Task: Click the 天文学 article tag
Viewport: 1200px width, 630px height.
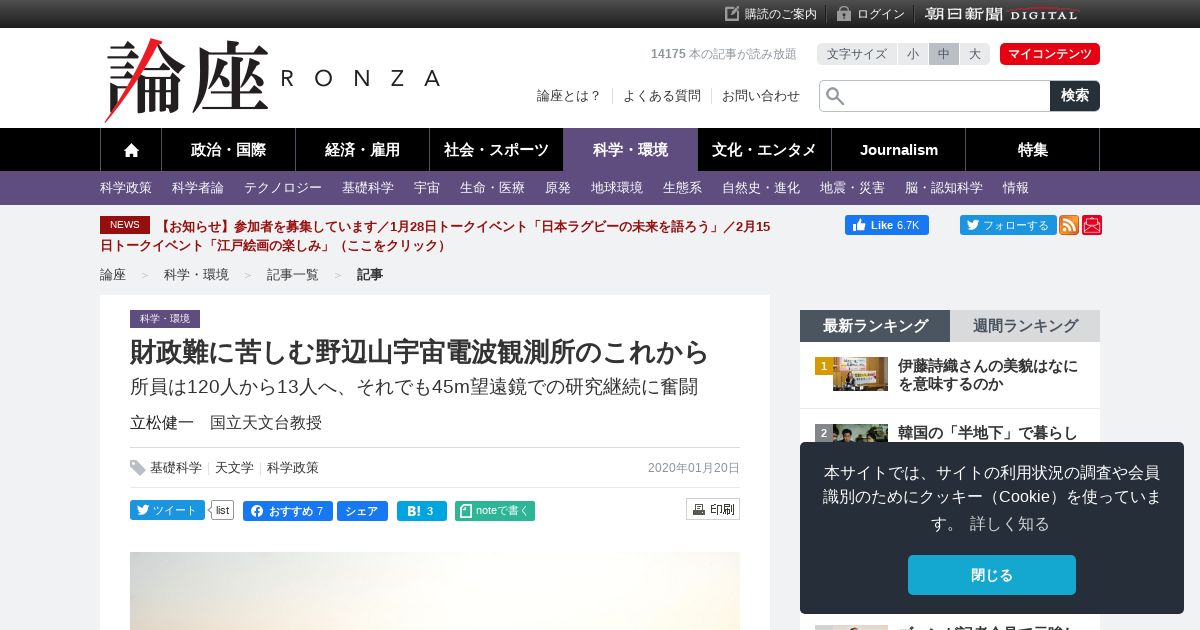Action: pyautogui.click(x=234, y=468)
